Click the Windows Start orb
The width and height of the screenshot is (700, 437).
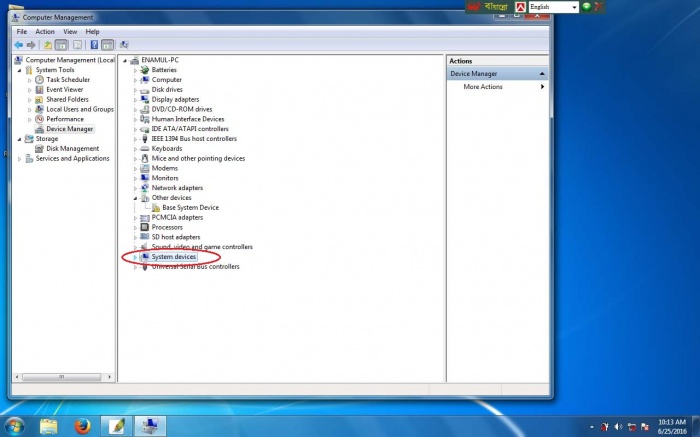(15, 426)
